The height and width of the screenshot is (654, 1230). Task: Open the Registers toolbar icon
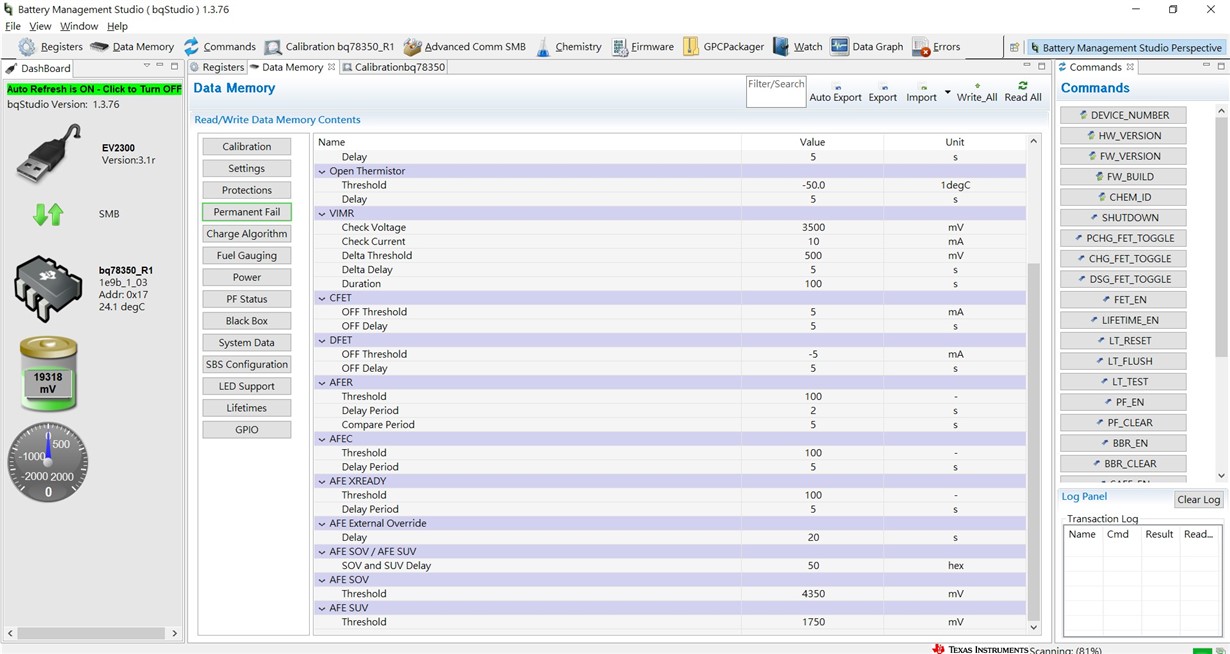pos(50,47)
